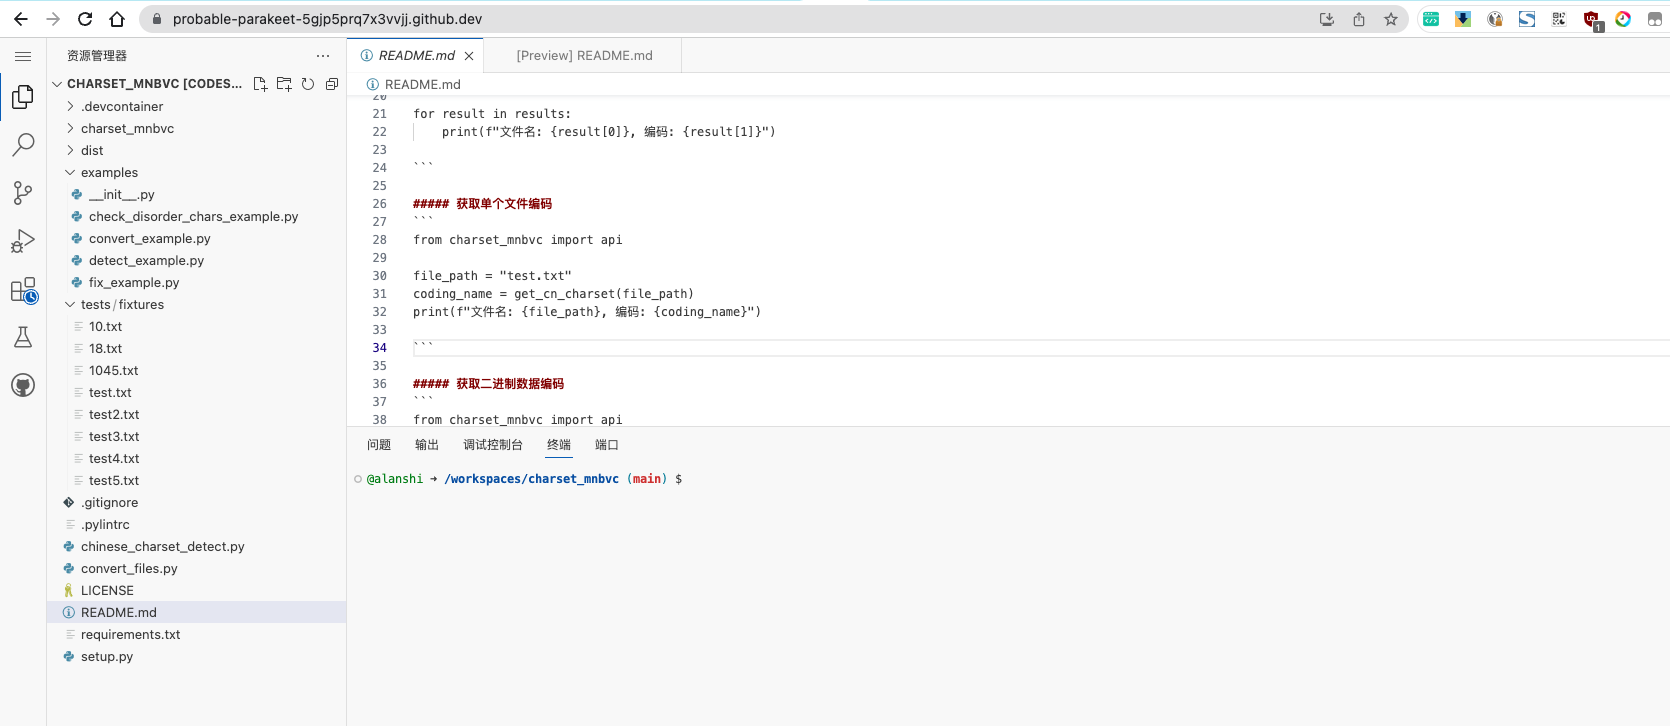Share this page from address bar
Image resolution: width=1670 pixels, height=726 pixels.
click(x=1359, y=19)
